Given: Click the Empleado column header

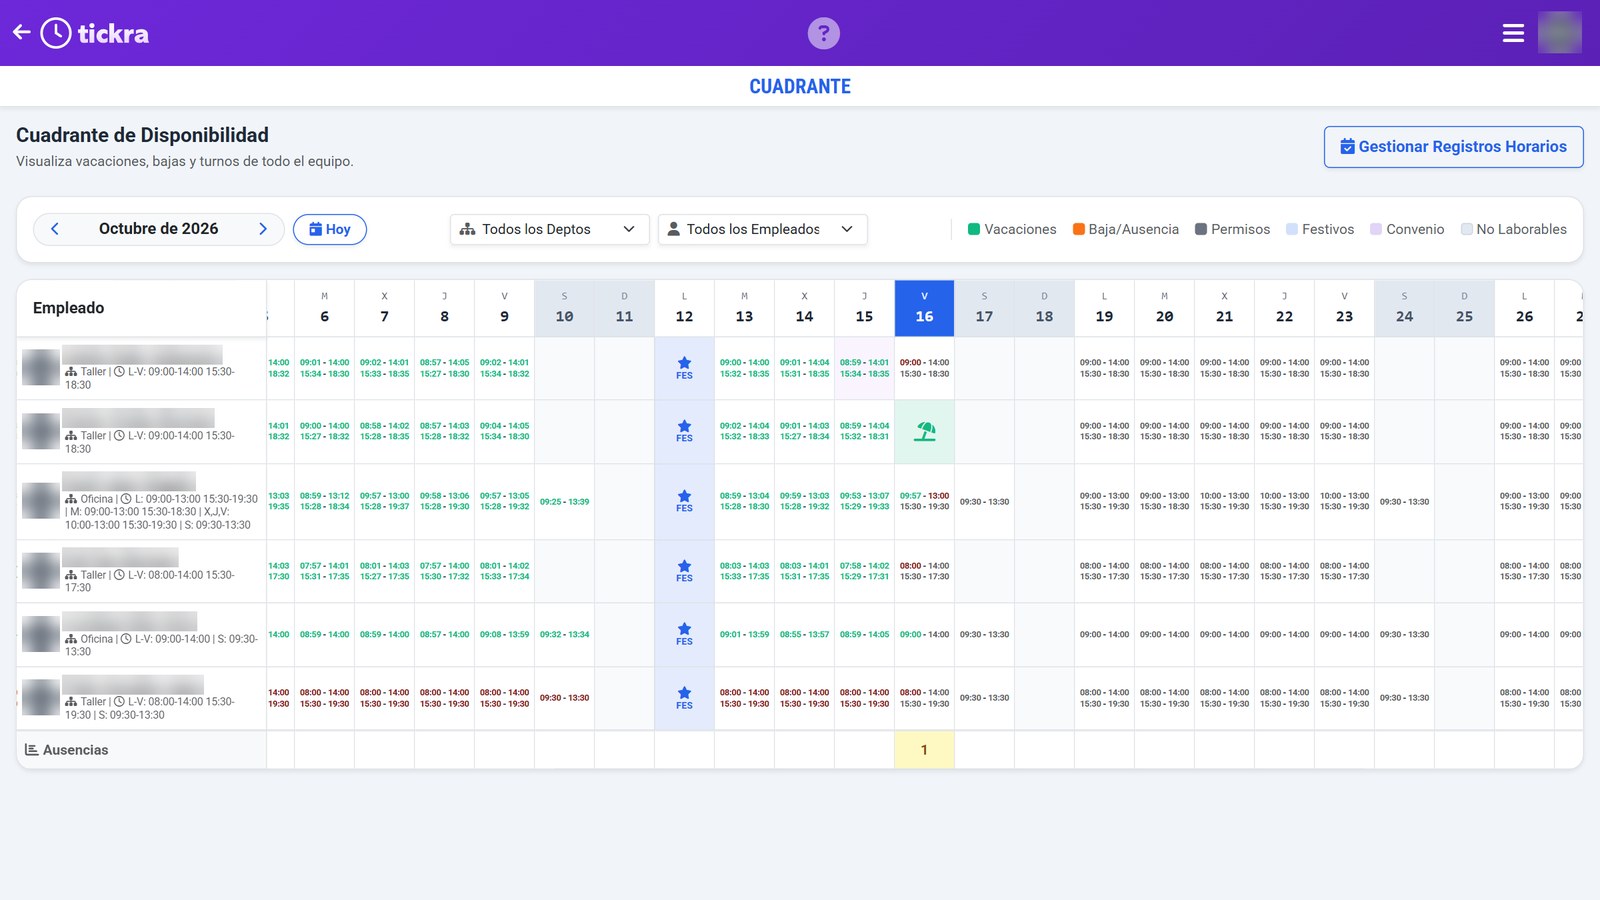Looking at the screenshot, I should pos(141,308).
